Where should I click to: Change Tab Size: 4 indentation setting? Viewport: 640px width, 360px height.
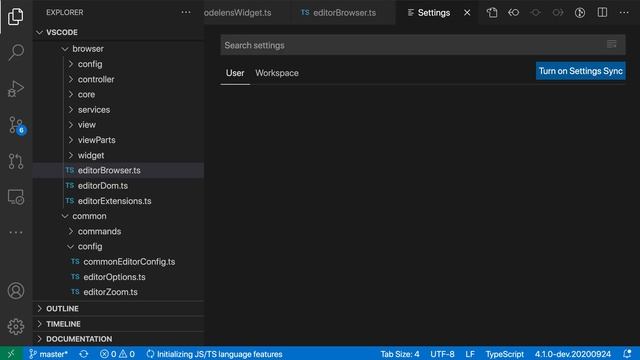click(x=400, y=354)
